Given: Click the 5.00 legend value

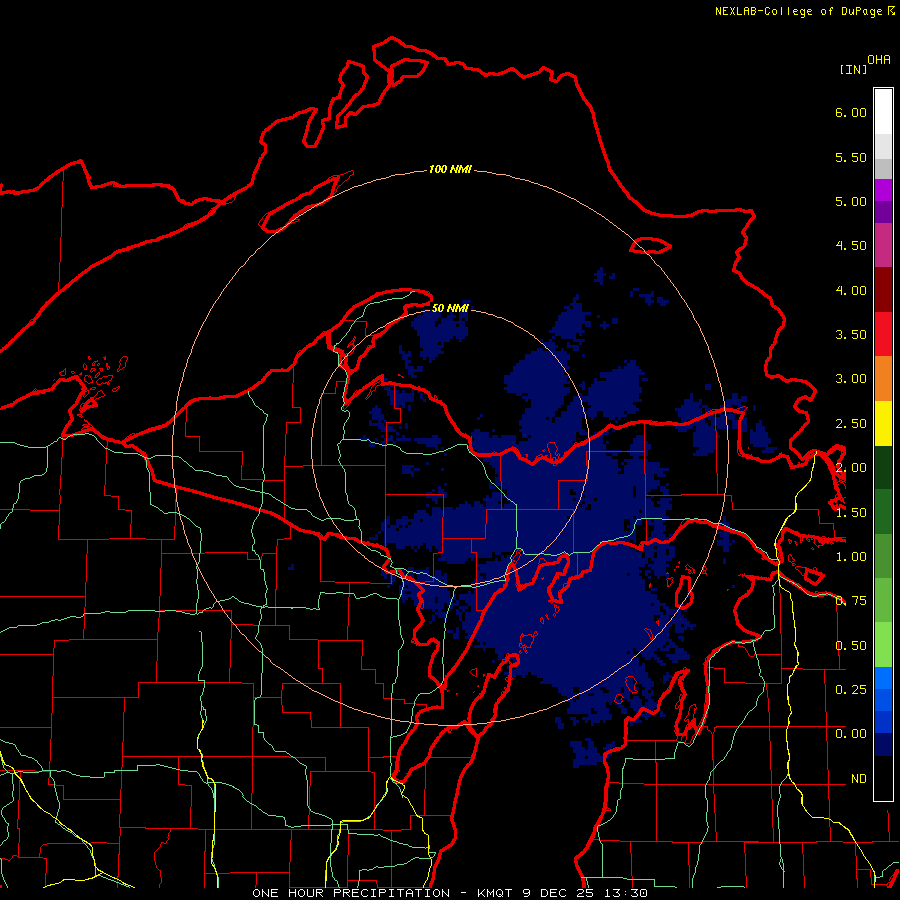Looking at the screenshot, I should (851, 201).
